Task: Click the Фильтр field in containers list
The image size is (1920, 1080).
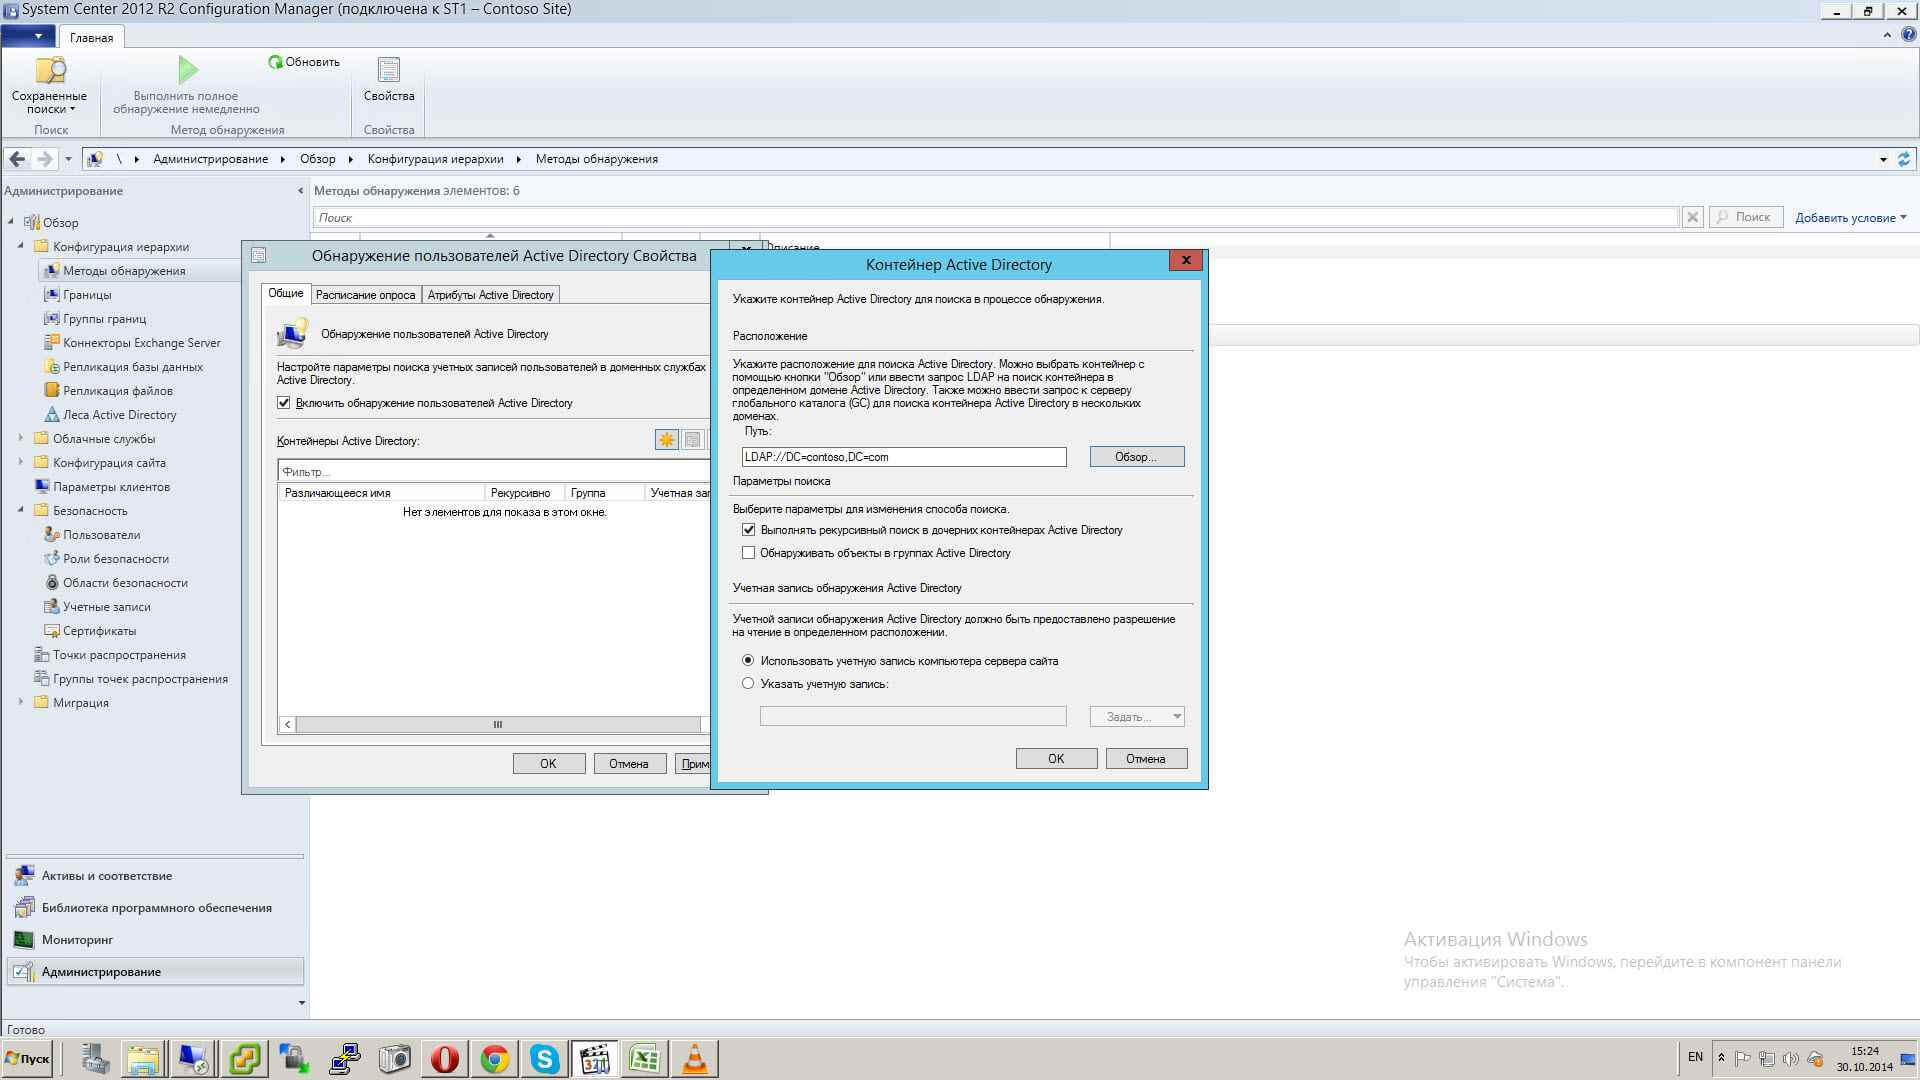Action: [494, 471]
